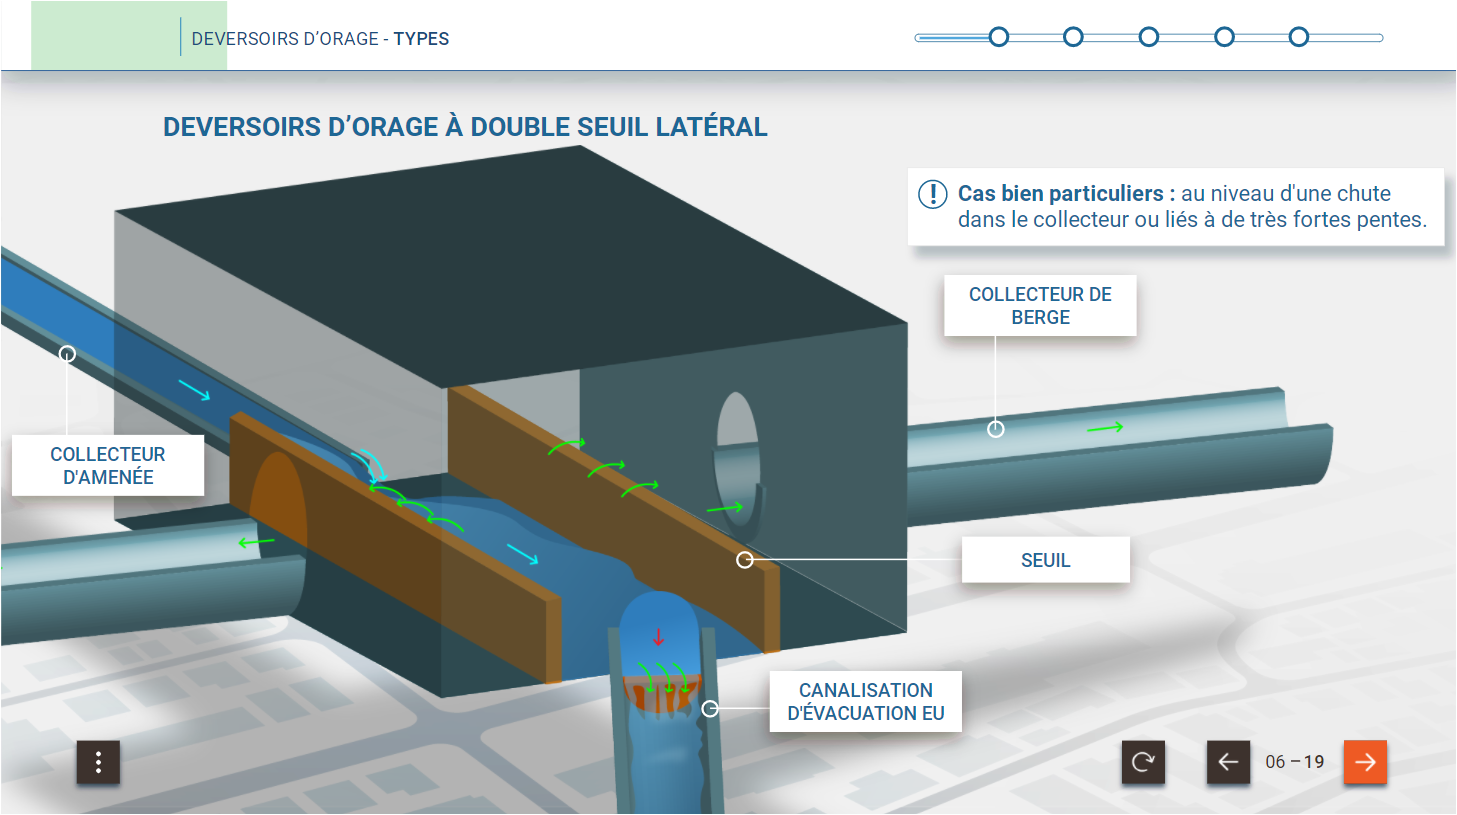The image size is (1457, 815).
Task: Select the fifth progress step marker
Action: click(1299, 37)
